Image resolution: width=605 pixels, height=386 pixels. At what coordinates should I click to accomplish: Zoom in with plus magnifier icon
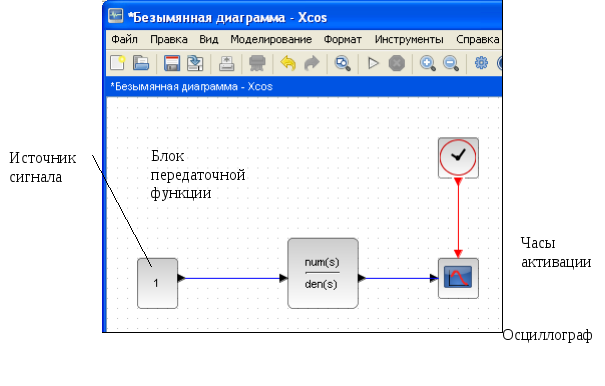tap(428, 63)
